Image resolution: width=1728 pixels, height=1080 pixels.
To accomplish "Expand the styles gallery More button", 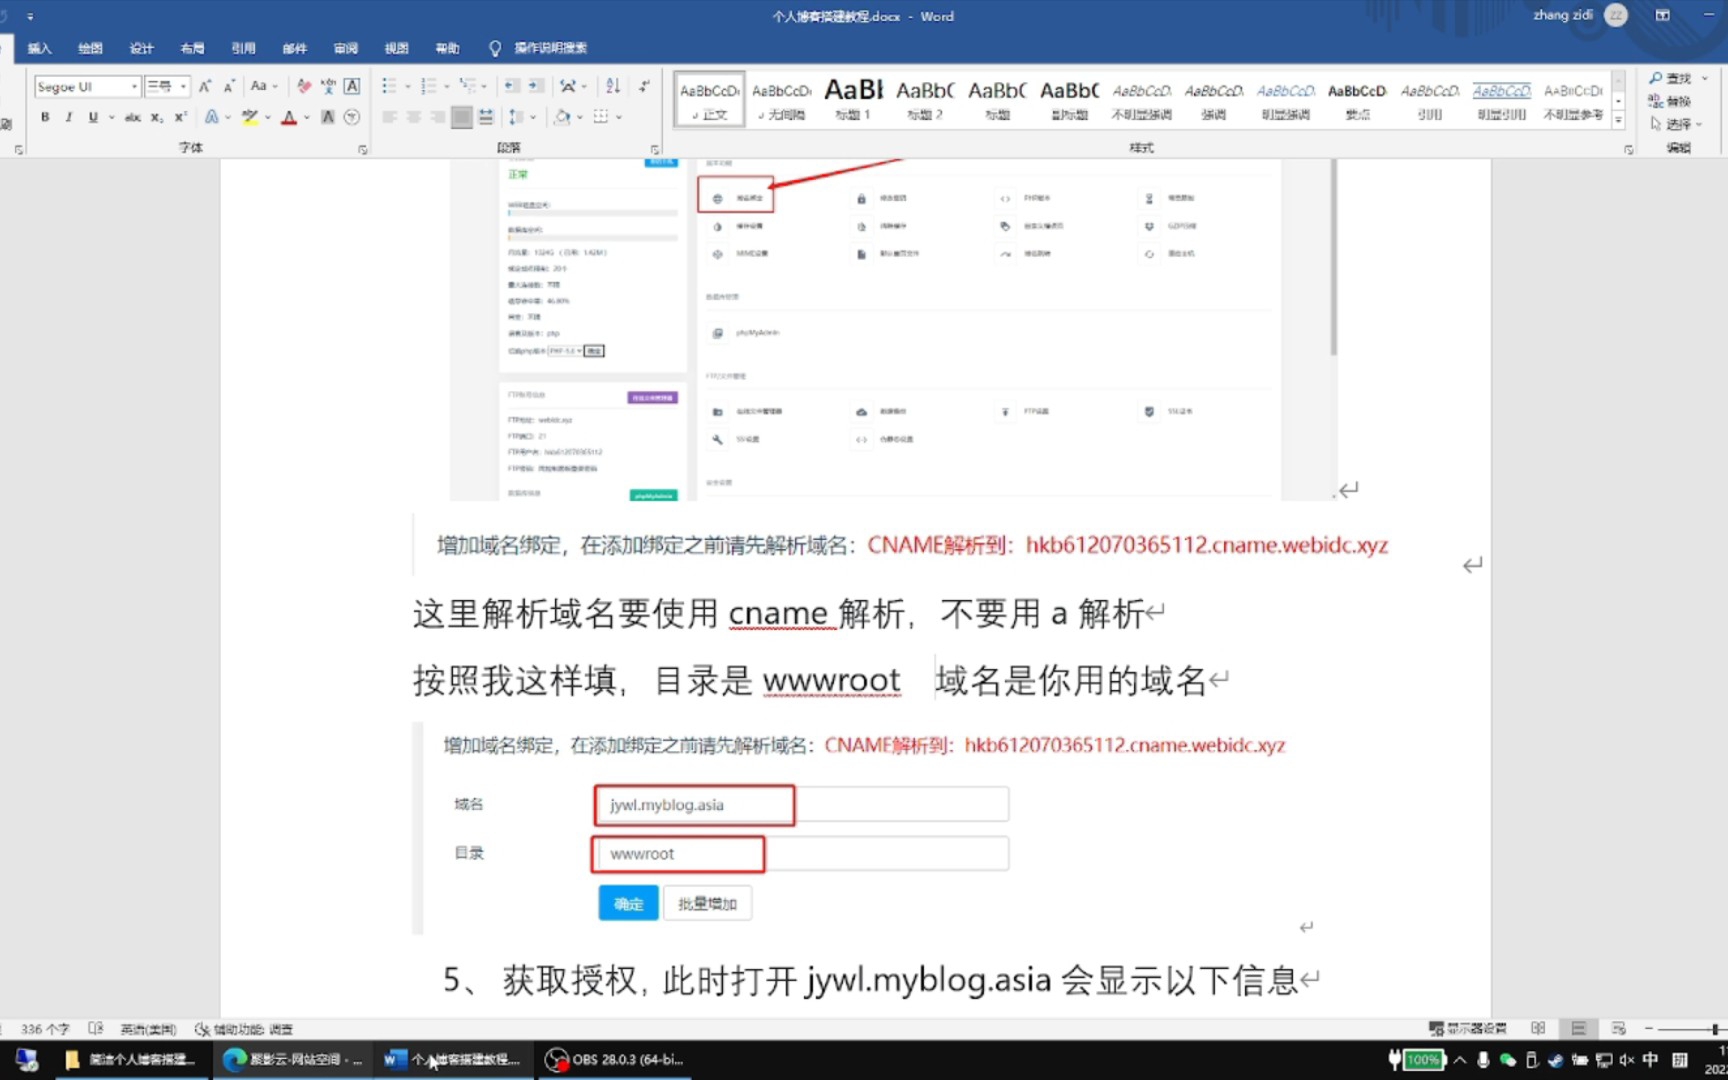I will (x=1618, y=121).
